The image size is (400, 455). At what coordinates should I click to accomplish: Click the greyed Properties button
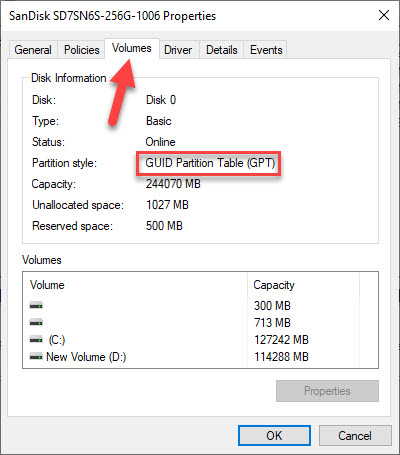point(327,391)
